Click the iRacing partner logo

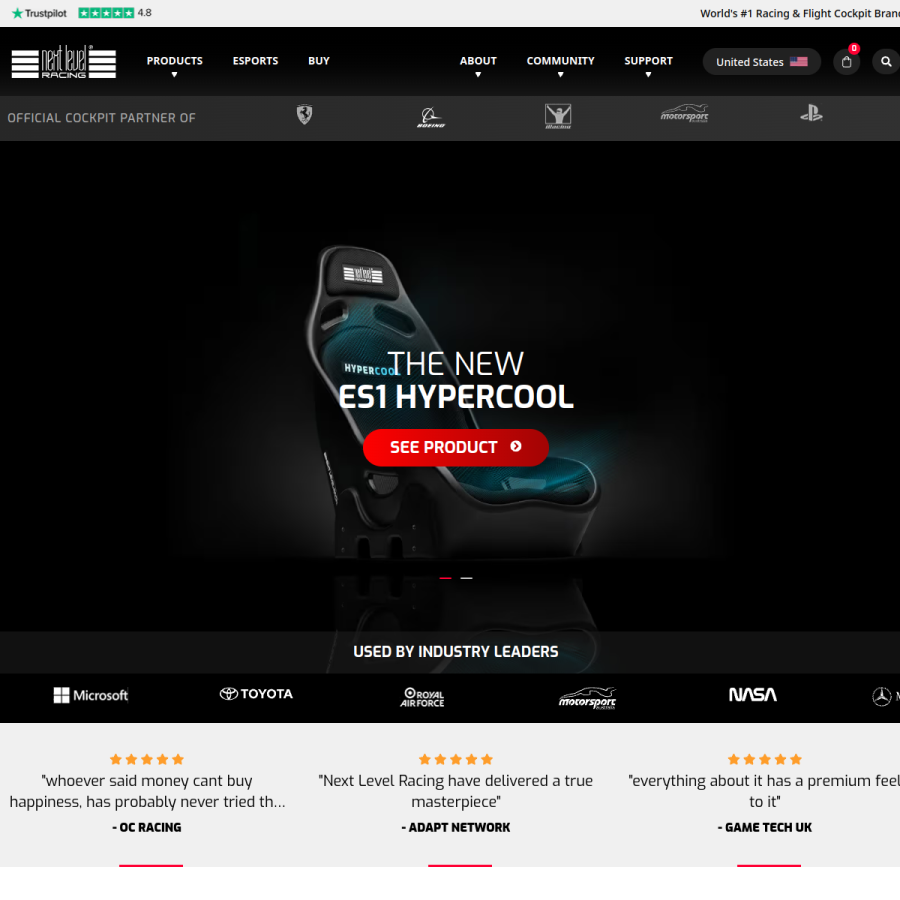tap(558, 116)
